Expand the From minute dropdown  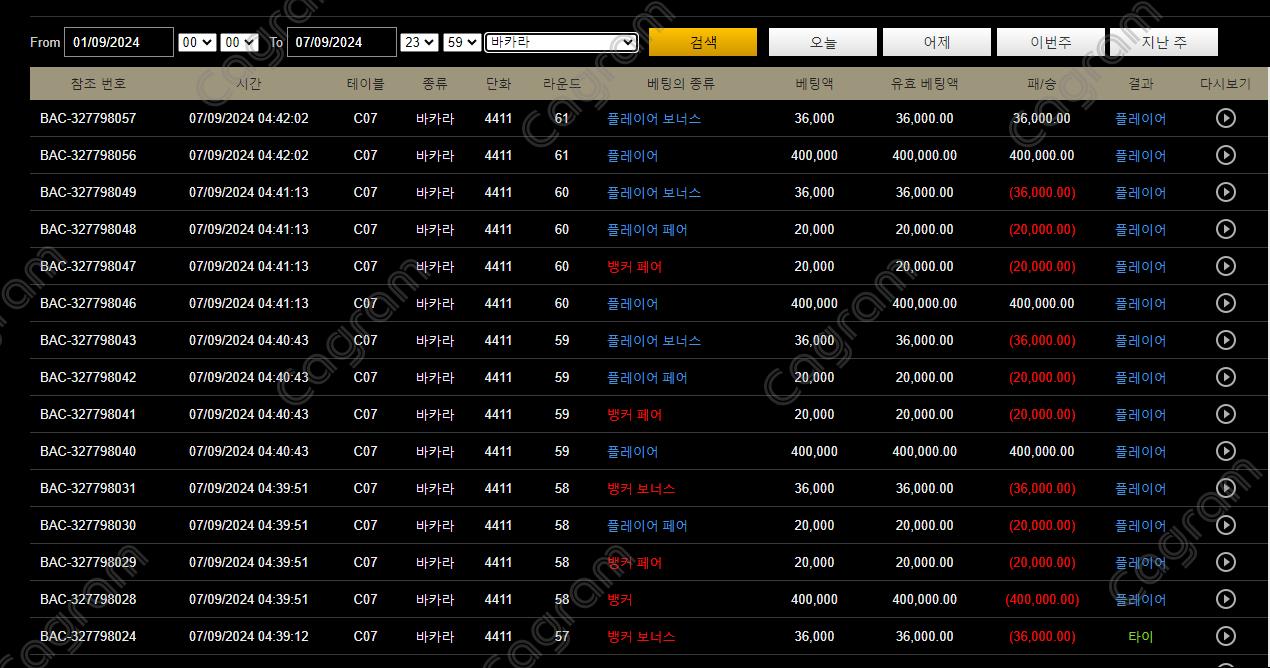point(240,42)
